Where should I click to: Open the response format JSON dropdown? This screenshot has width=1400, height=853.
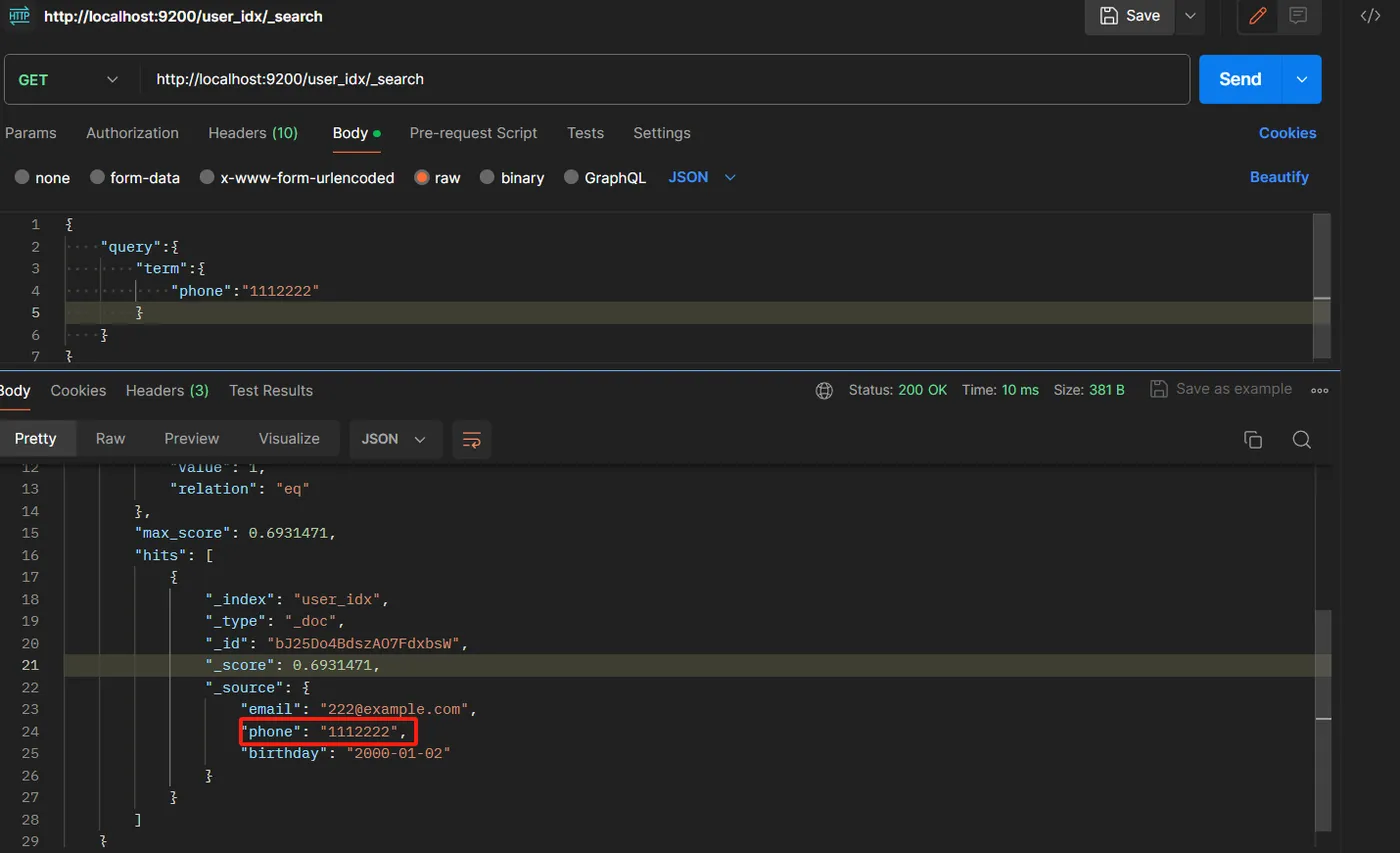coord(395,439)
